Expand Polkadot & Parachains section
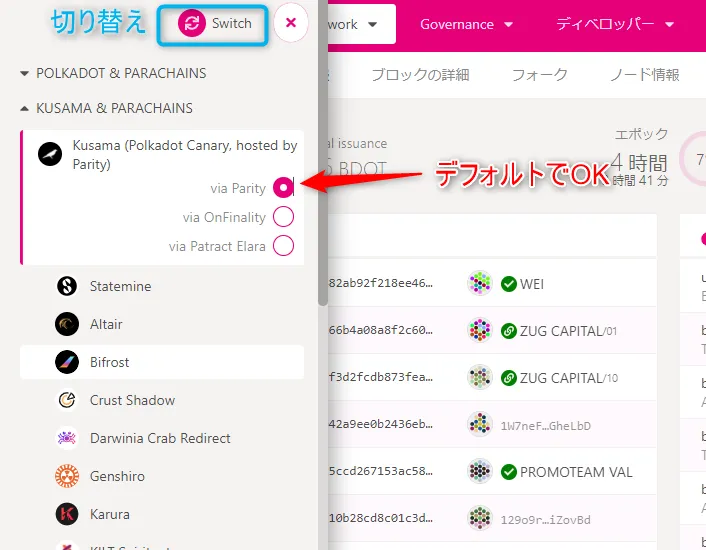Viewport: 706px width, 550px height. coord(113,73)
